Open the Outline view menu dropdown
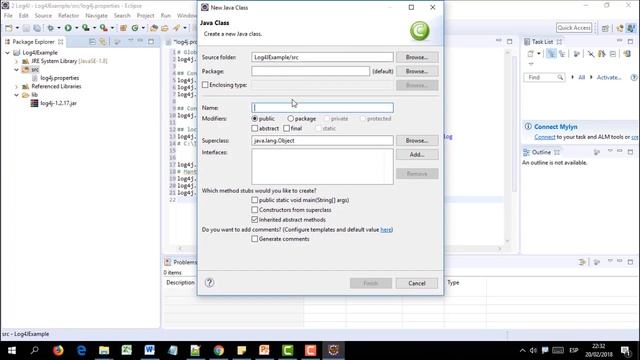This screenshot has height=360, width=640. [610, 152]
